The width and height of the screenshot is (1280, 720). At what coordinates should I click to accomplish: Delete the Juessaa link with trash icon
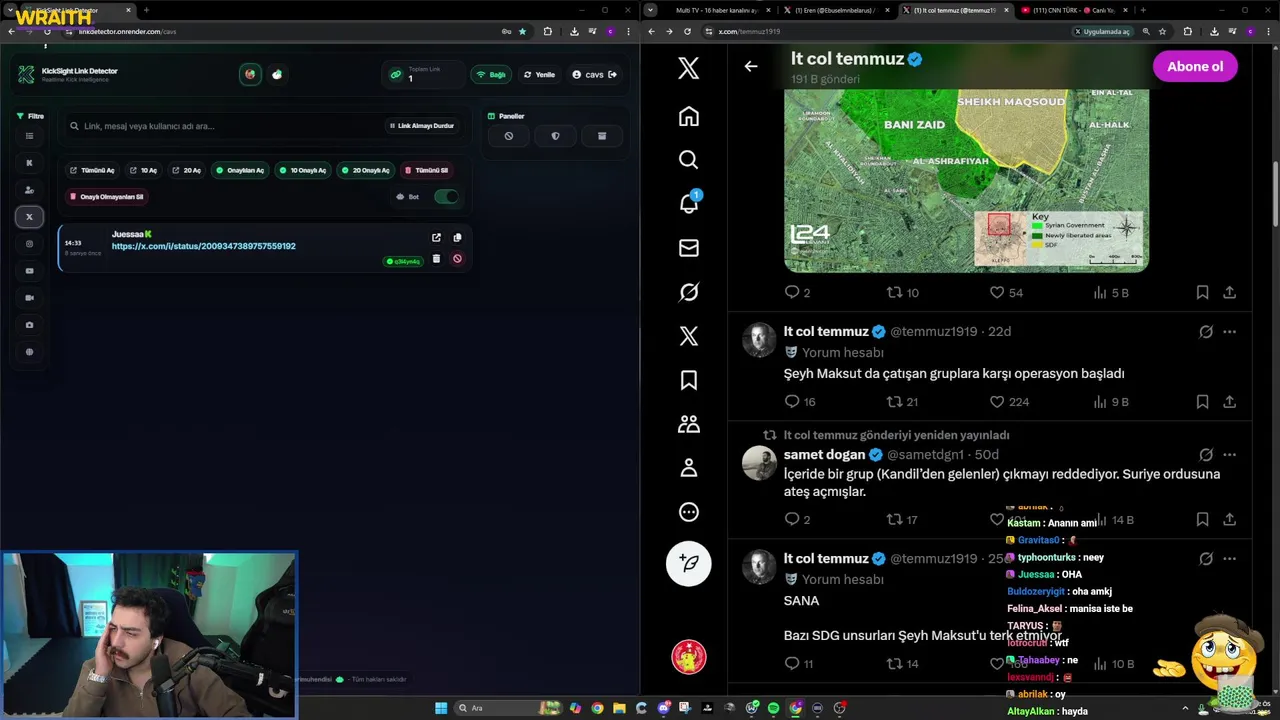(436, 259)
